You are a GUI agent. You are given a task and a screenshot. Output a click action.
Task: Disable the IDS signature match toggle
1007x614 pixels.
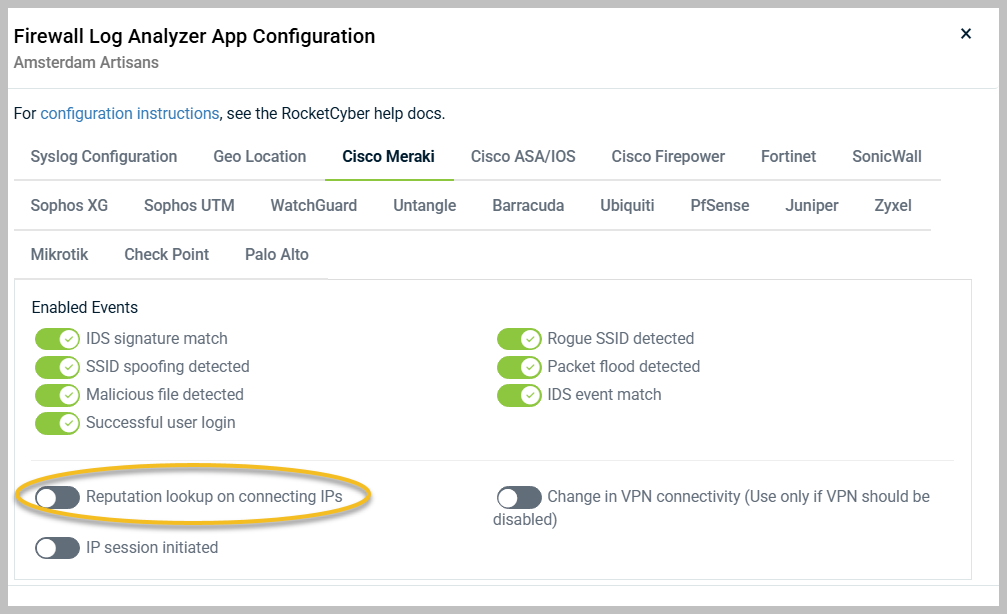coord(57,338)
